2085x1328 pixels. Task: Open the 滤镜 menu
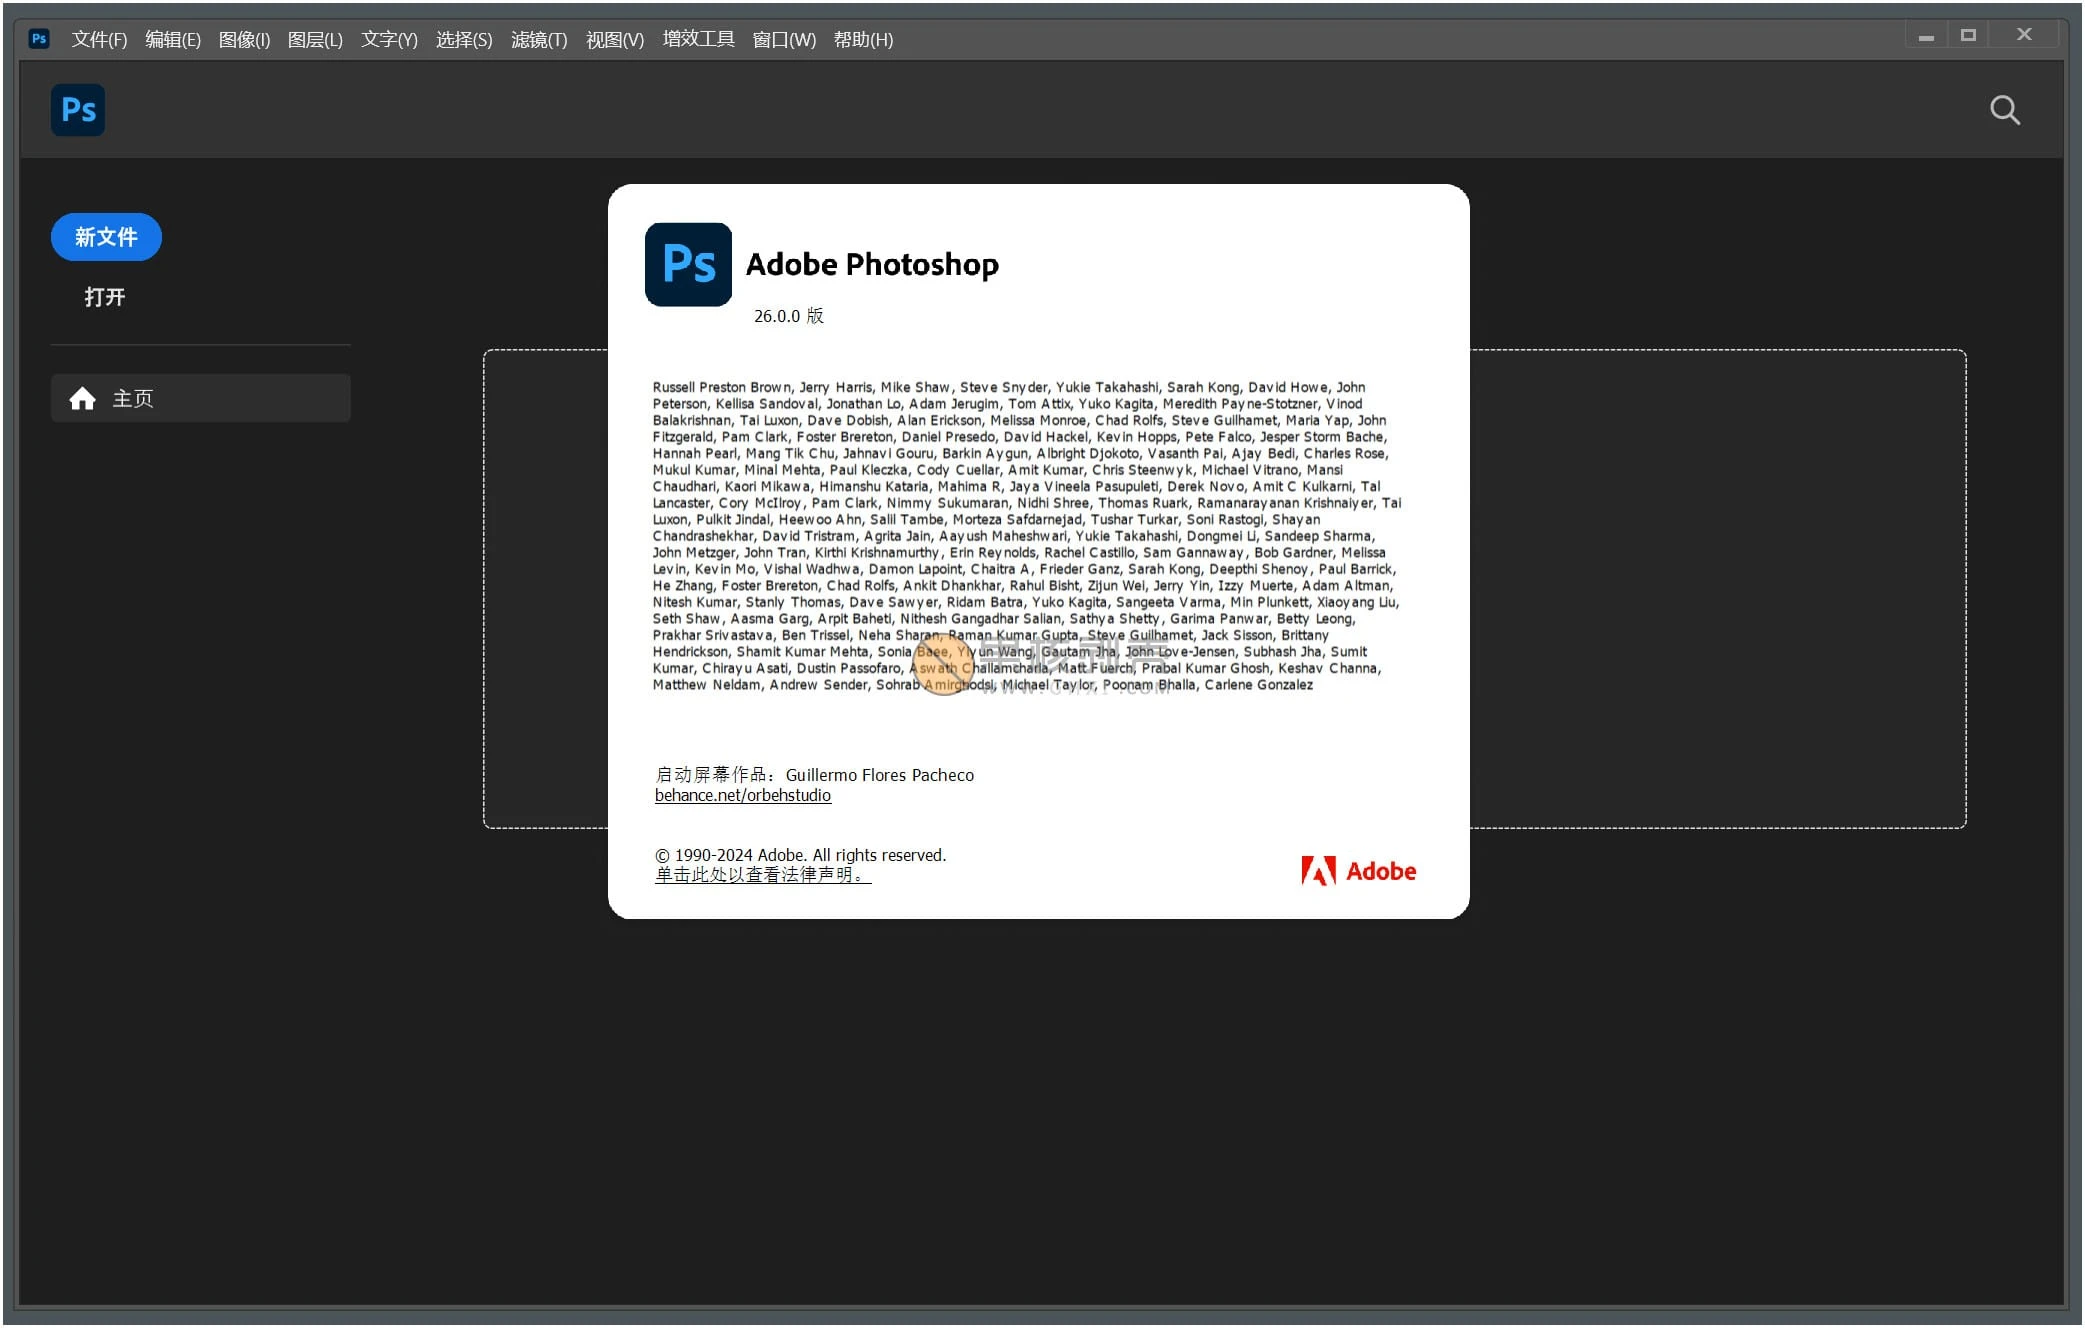pyautogui.click(x=538, y=39)
